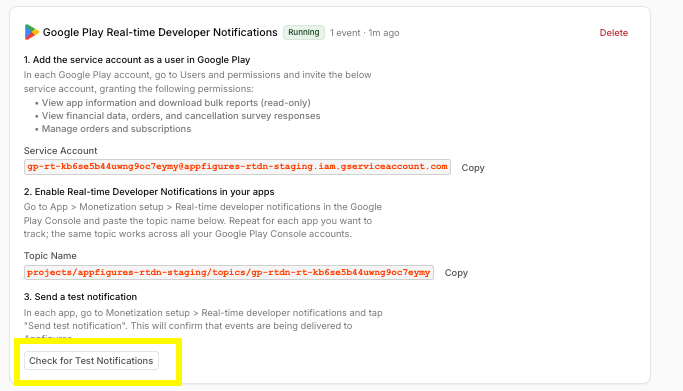Click the 'Topic Name' label
The image size is (683, 391).
pyautogui.click(x=50, y=256)
